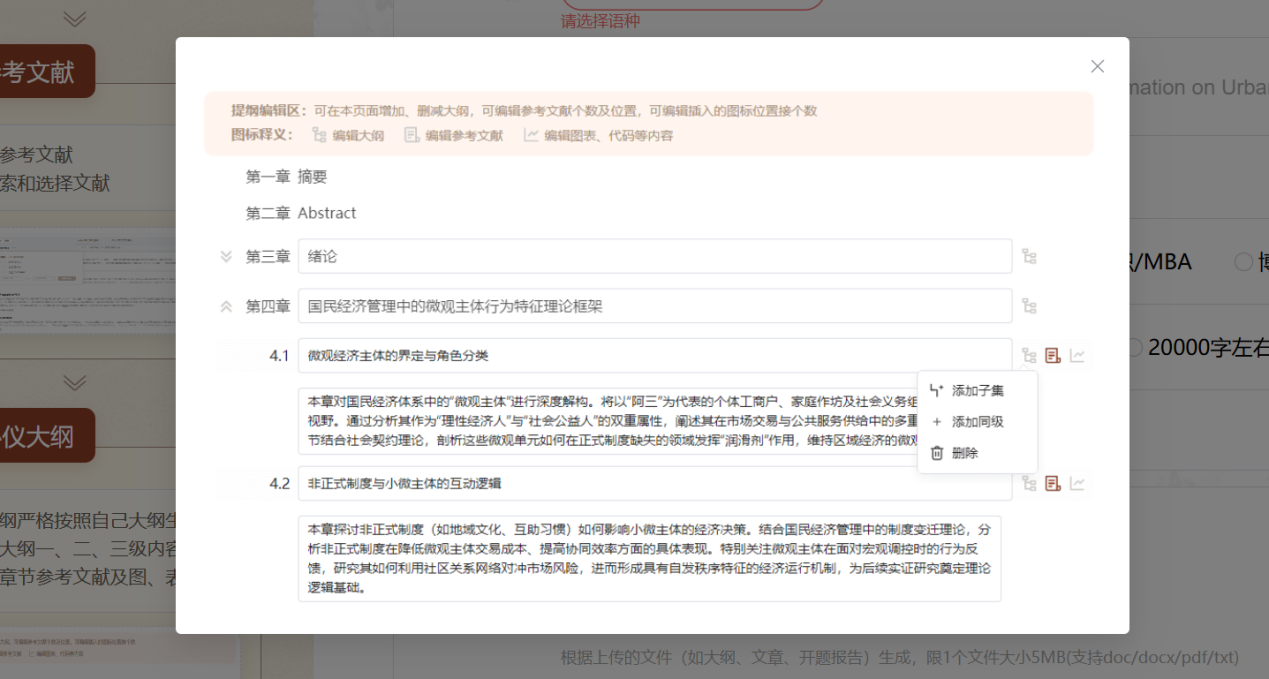Edit references icon on section 4.2
The height and width of the screenshot is (679, 1269).
1053,483
